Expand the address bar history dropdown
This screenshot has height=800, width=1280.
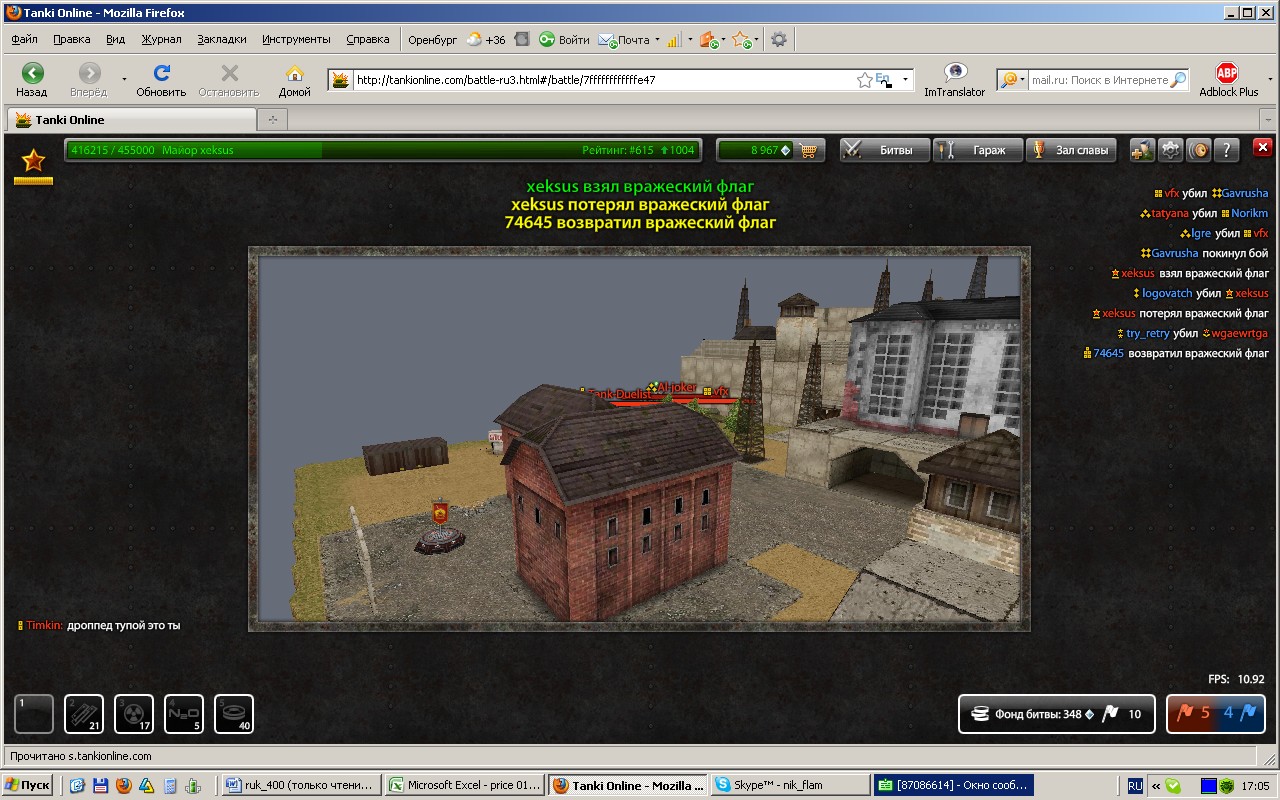coord(905,79)
